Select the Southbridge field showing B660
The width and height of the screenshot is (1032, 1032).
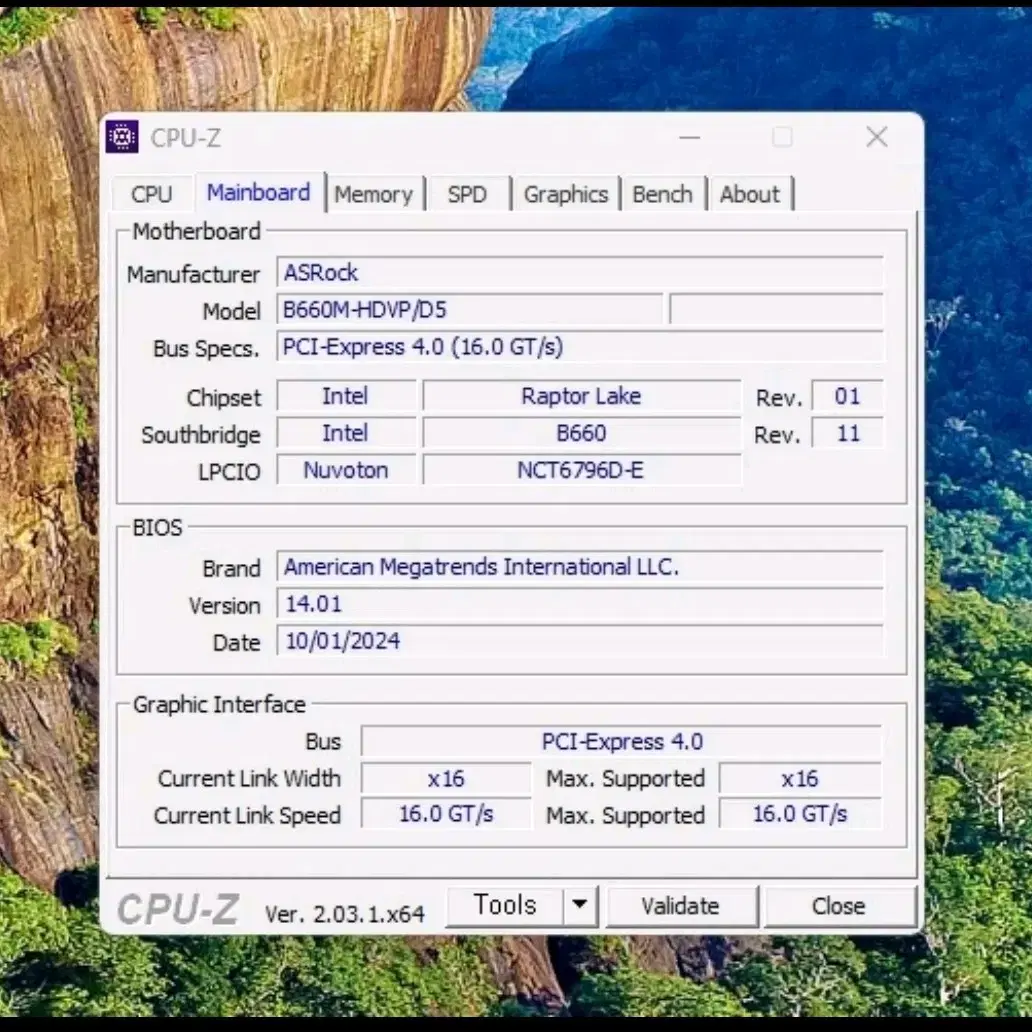point(581,433)
